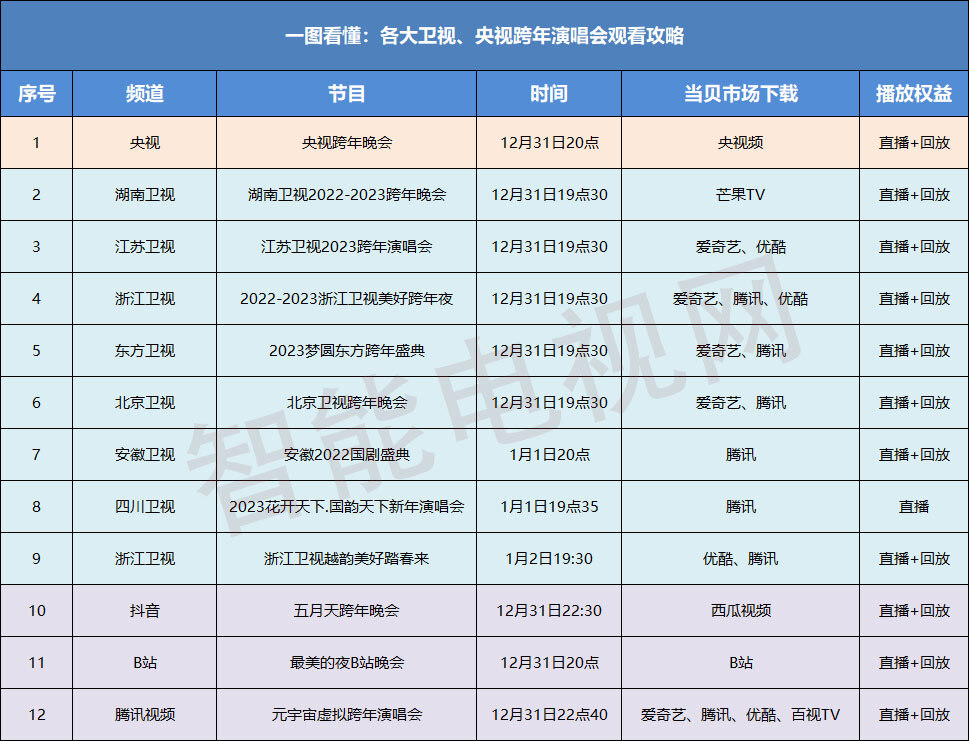Click the 爱奇艺、优酷 download cell
The image size is (969, 741).
(740, 247)
